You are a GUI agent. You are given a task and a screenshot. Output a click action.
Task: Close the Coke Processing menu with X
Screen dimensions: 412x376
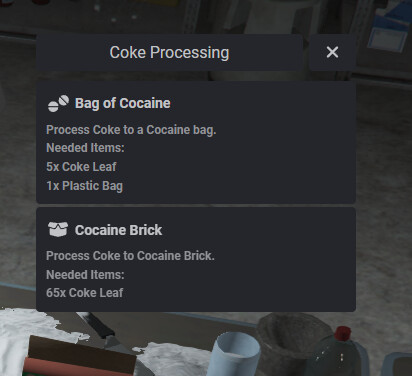[332, 52]
